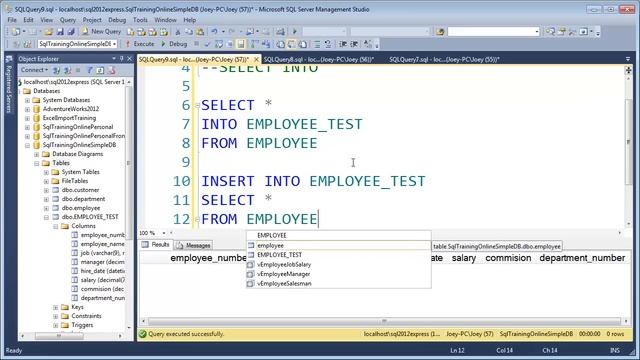Click the Cut scissors icon
The image size is (640, 360).
coord(178,31)
